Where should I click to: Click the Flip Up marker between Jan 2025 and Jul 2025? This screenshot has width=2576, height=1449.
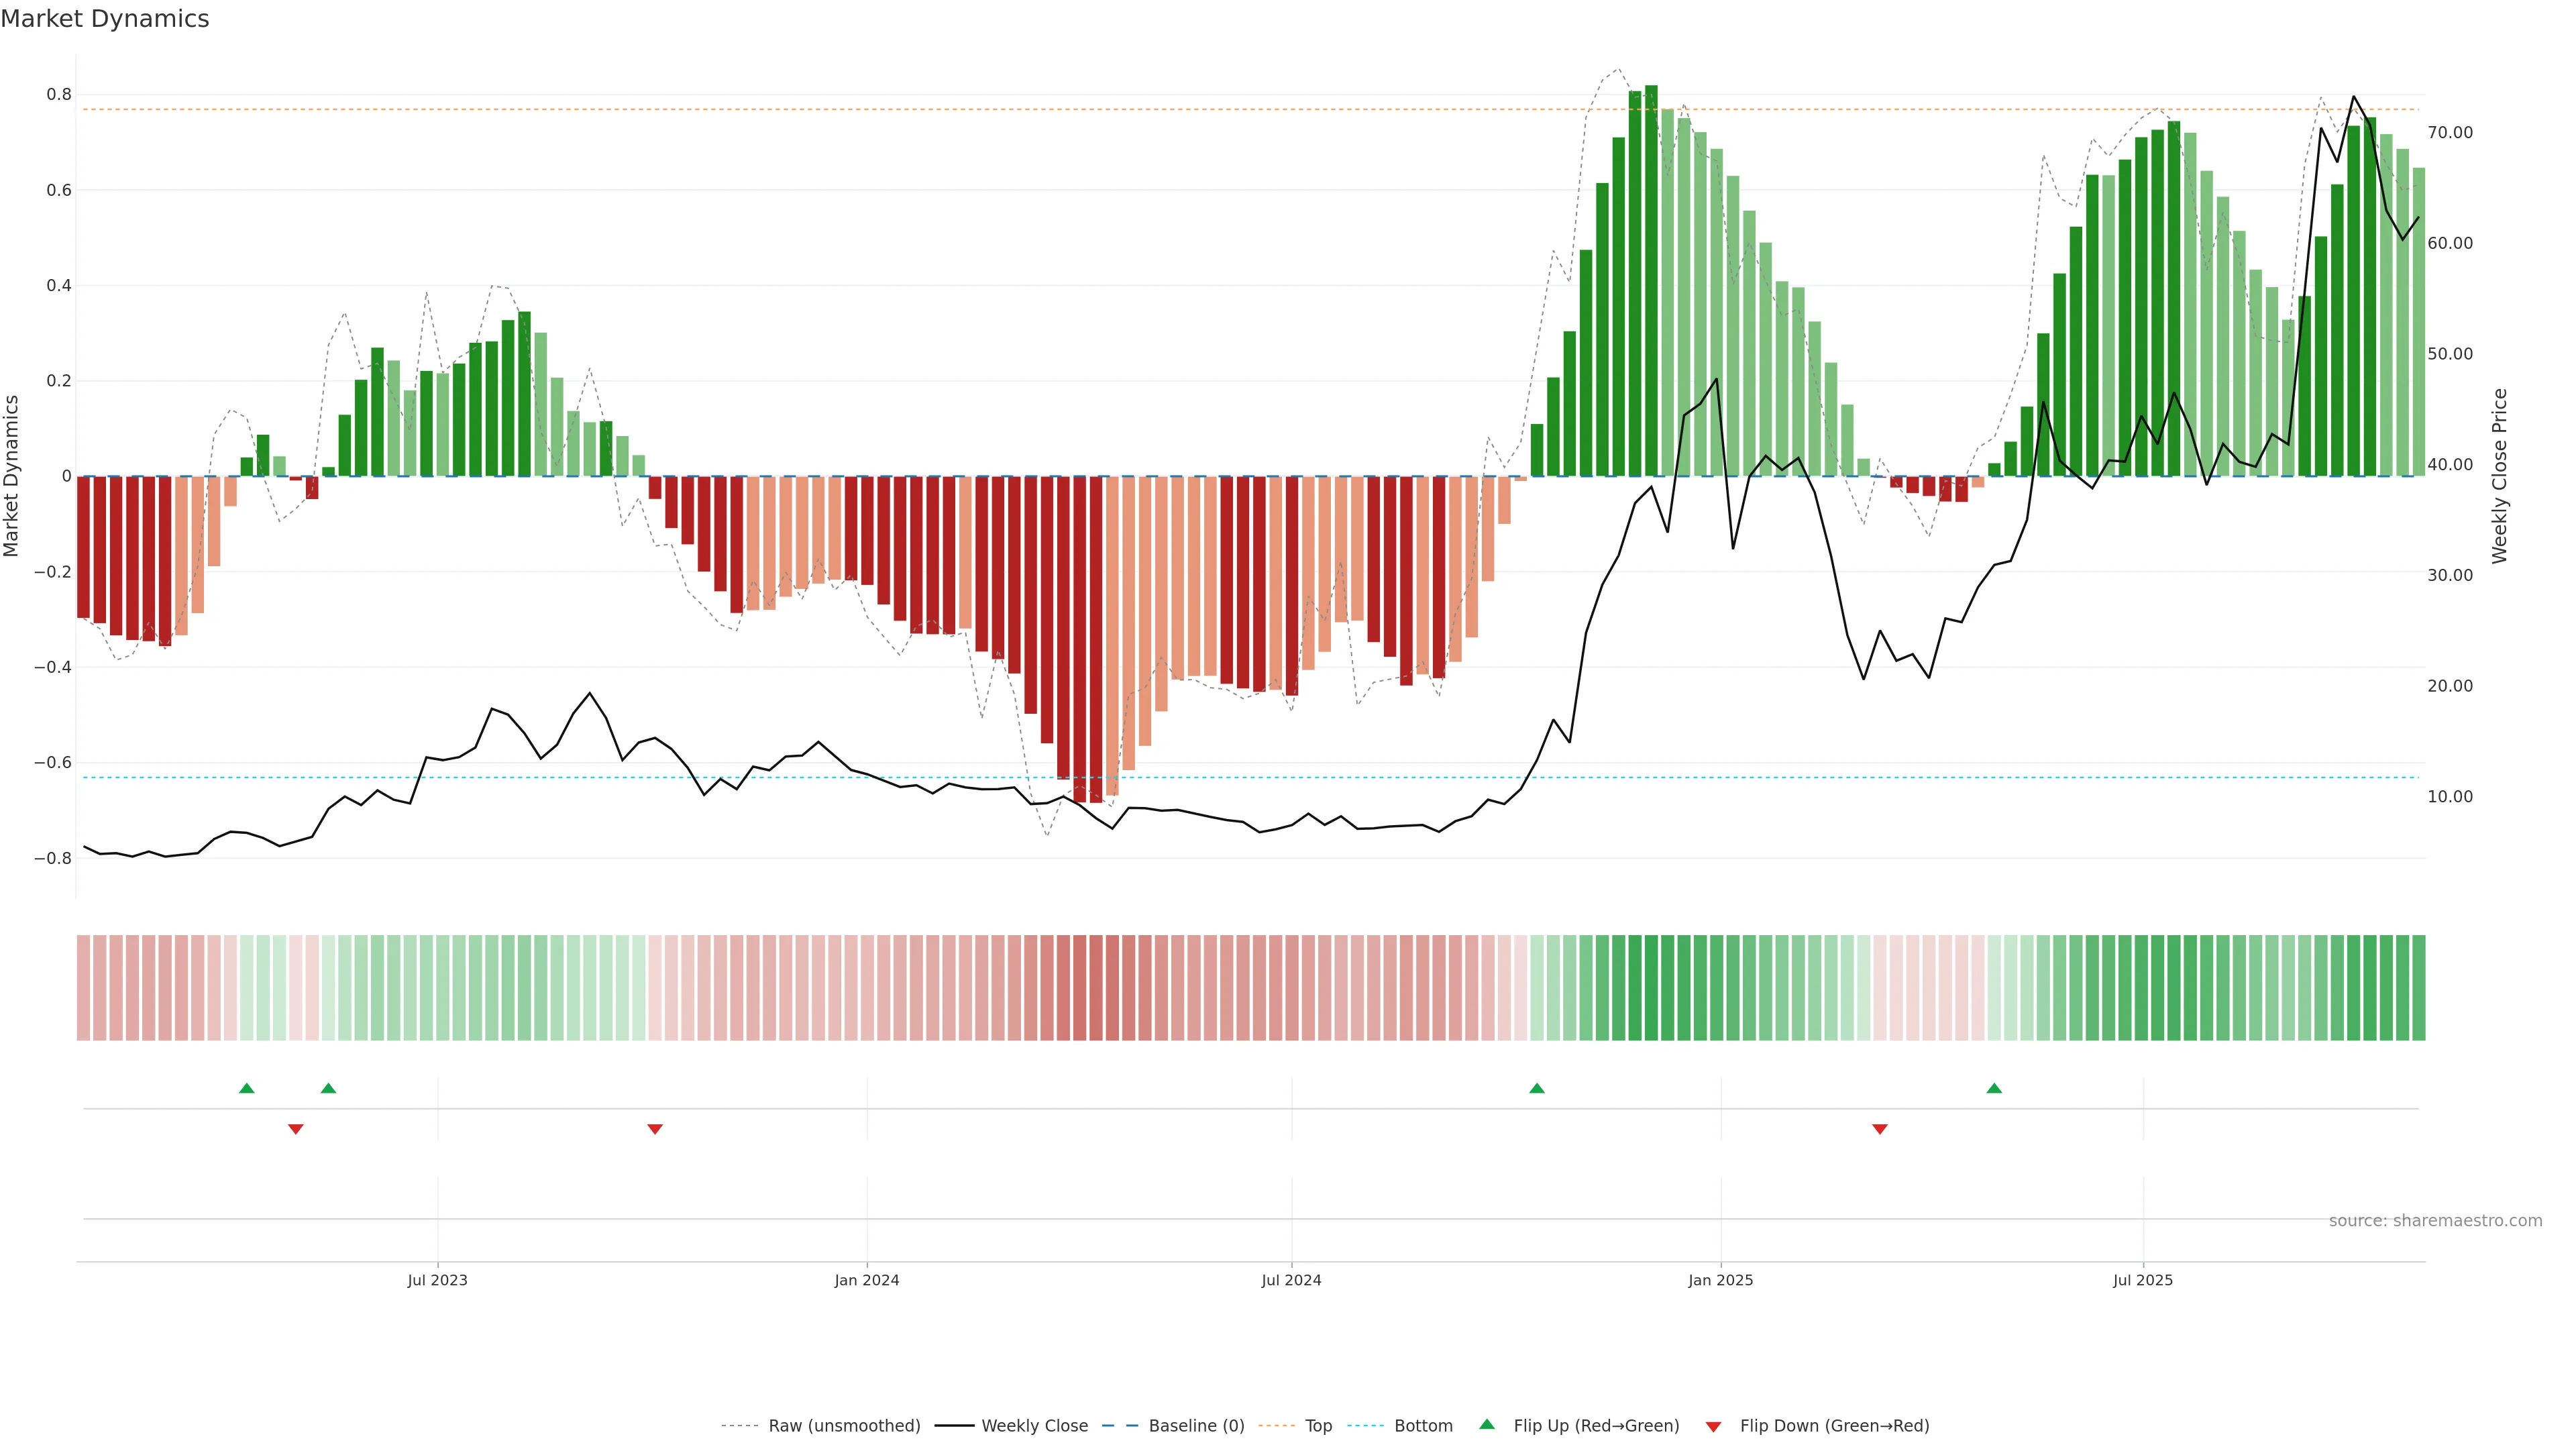tap(1994, 1088)
